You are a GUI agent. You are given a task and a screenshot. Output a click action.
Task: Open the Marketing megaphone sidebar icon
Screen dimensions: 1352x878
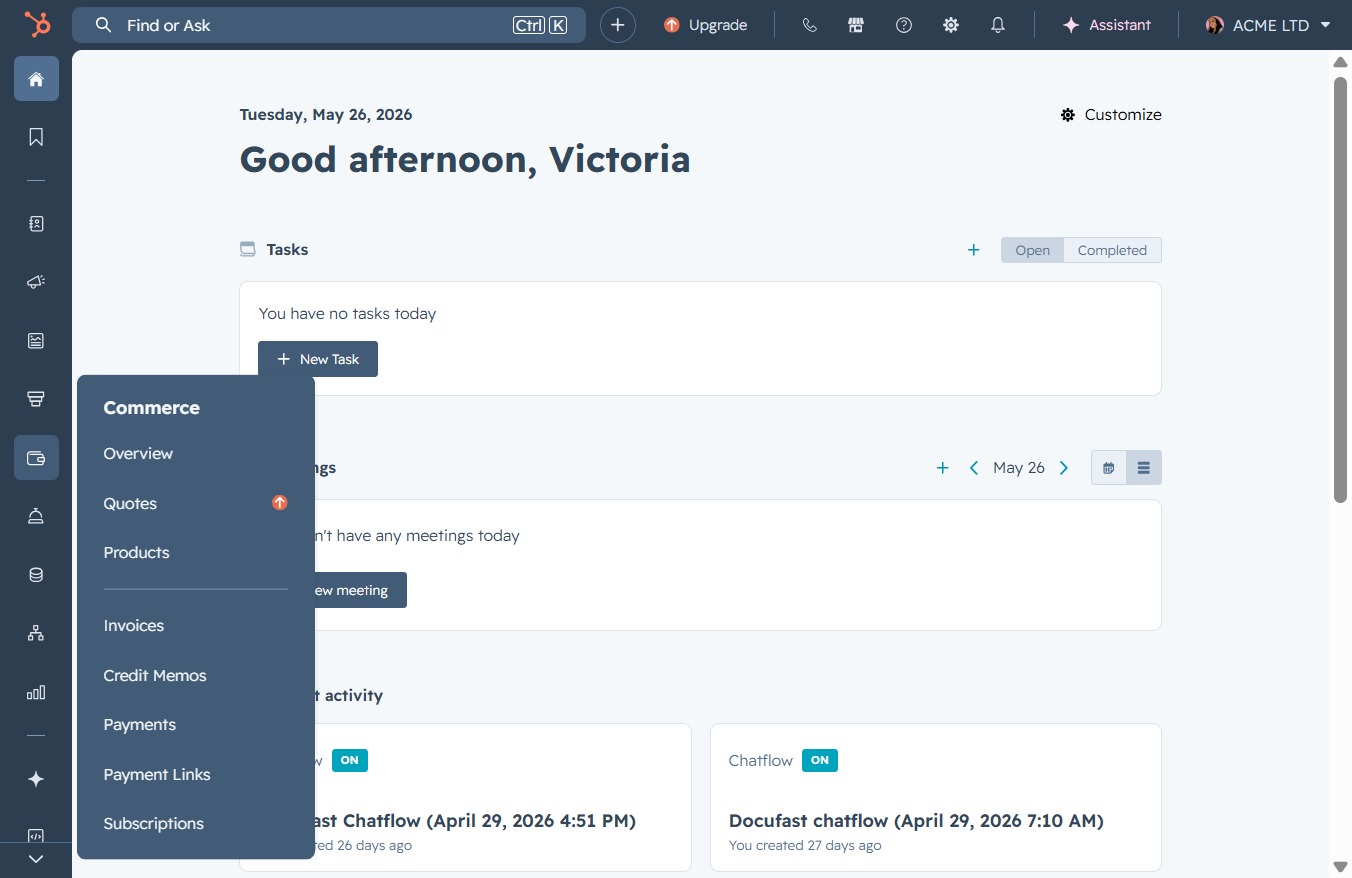pyautogui.click(x=36, y=283)
